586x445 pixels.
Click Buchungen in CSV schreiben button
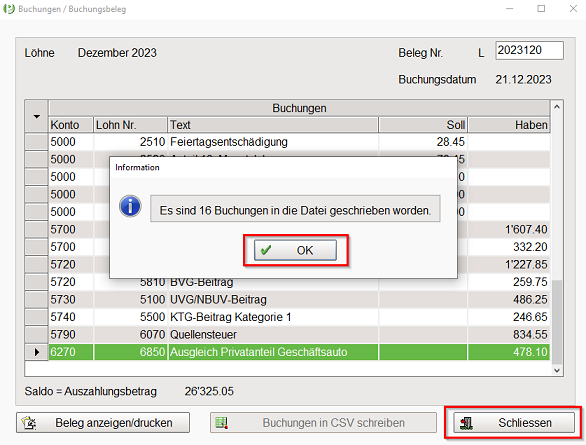point(323,423)
